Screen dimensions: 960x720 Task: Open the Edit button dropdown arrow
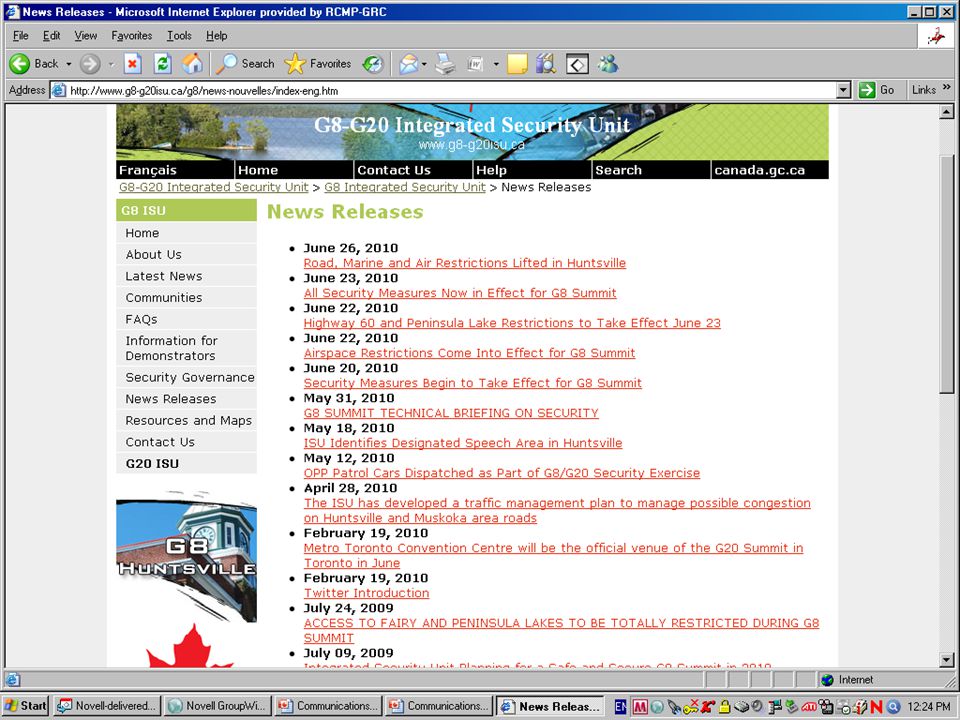496,64
